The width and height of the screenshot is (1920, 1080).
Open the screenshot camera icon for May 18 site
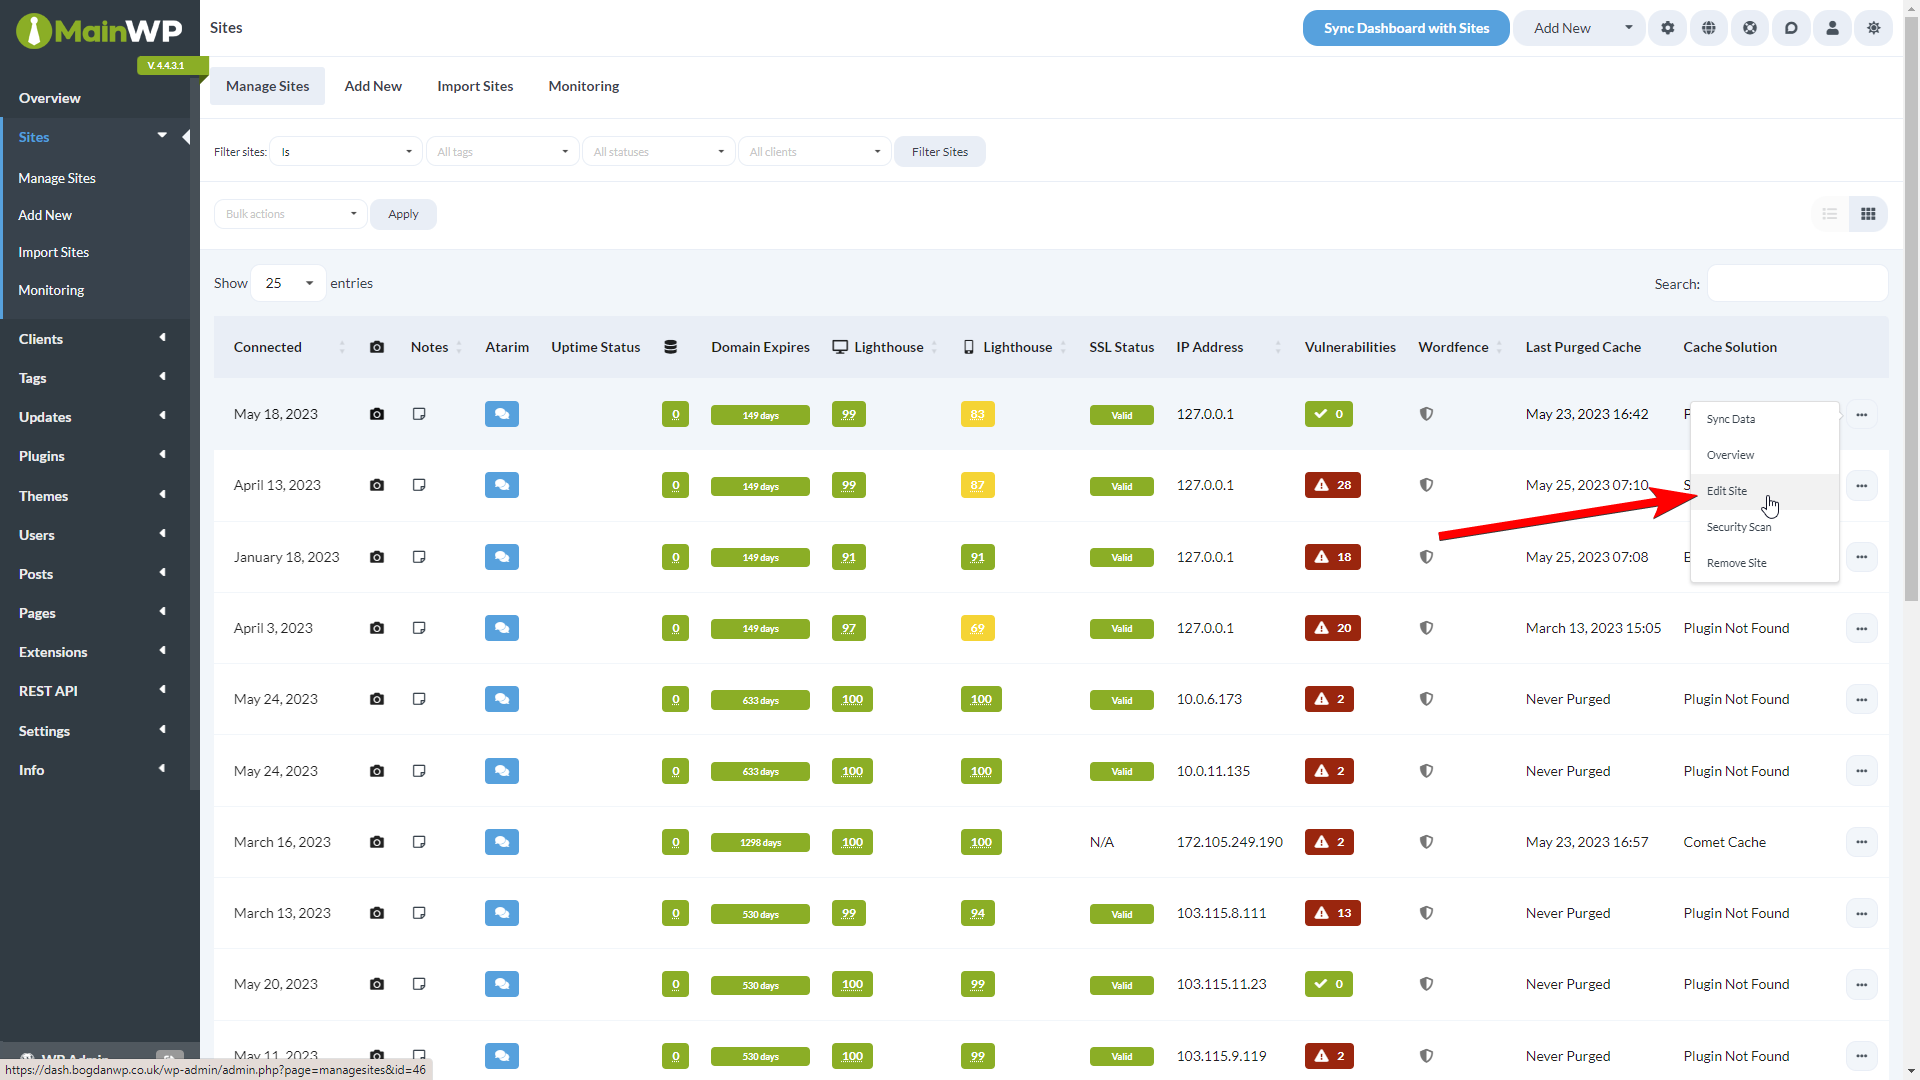point(377,413)
